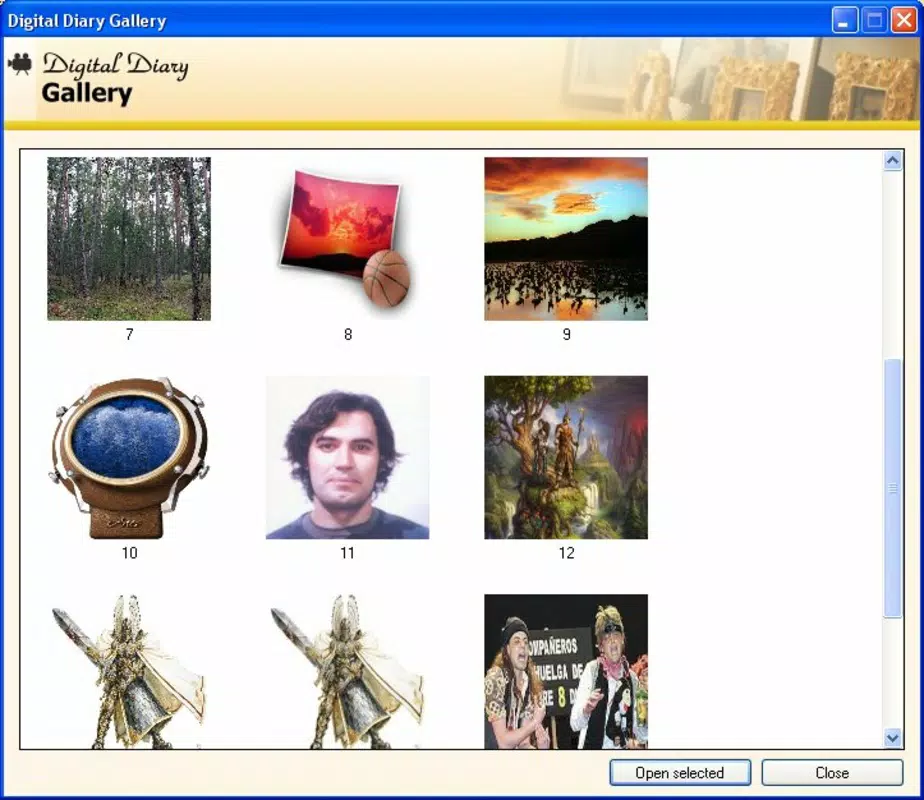This screenshot has height=800, width=924.
Task: Click the label "7" under forest image
Action: [x=130, y=335]
